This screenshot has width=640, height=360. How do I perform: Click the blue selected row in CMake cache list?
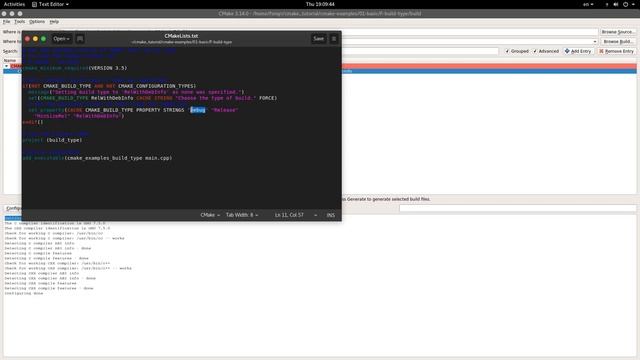coord(489,71)
